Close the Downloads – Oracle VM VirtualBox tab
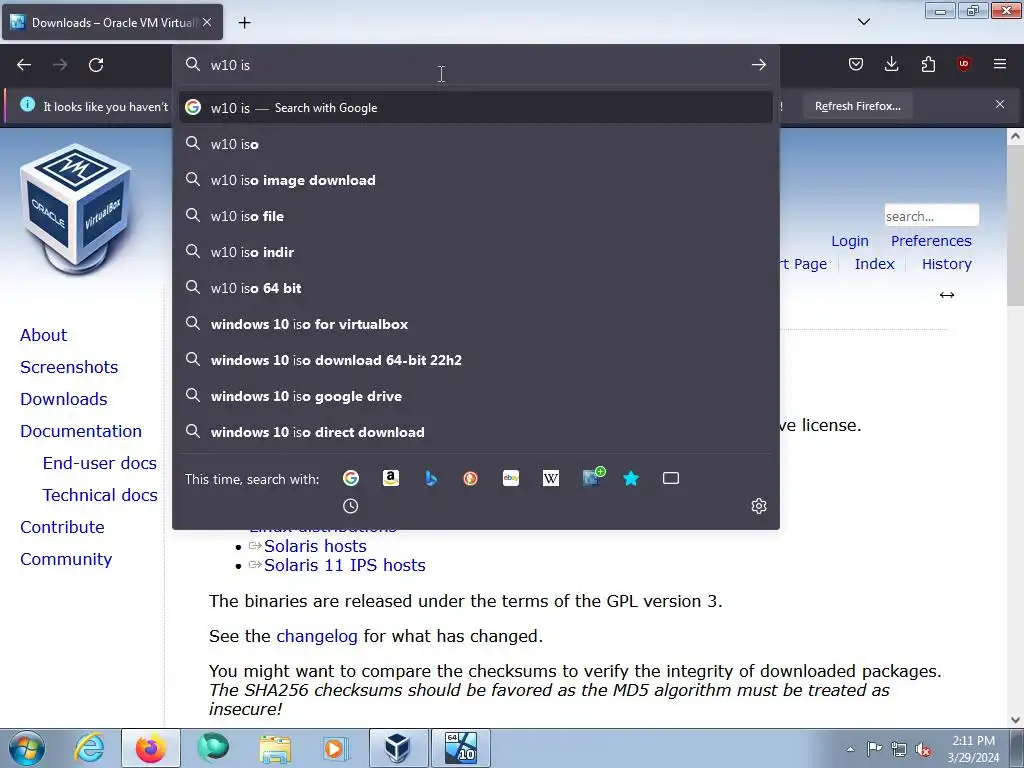 point(207,22)
